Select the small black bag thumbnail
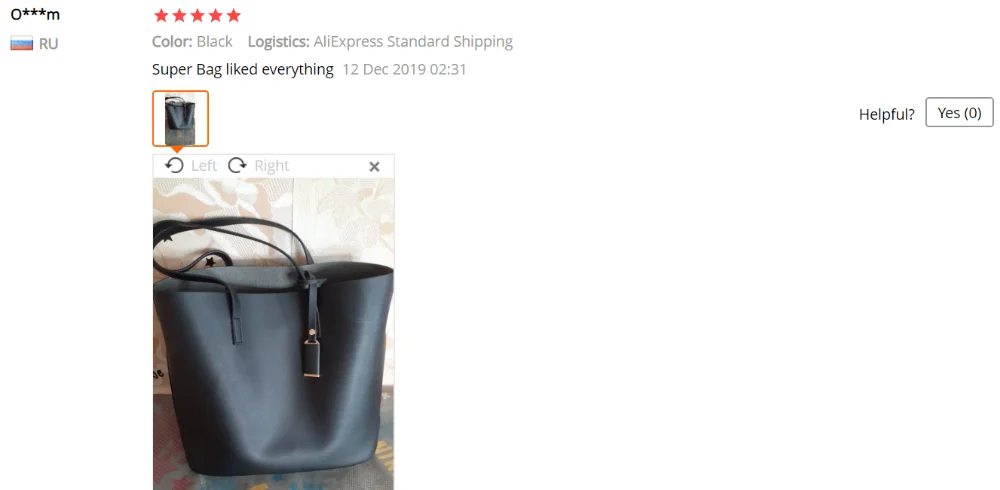 [180, 119]
